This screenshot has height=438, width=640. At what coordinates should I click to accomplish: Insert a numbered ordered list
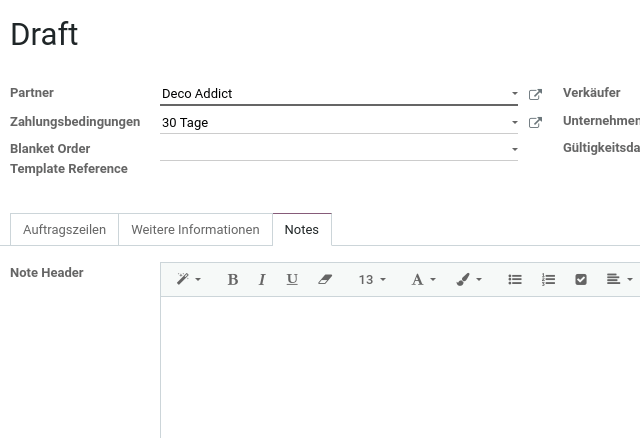pos(548,280)
